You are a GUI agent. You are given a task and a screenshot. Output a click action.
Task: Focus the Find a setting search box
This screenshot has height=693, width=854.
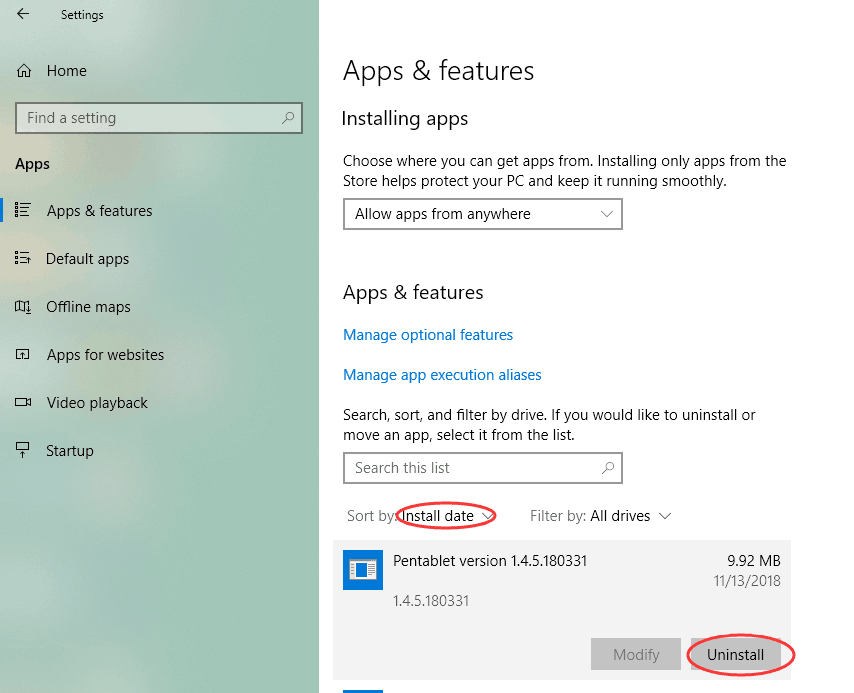pyautogui.click(x=158, y=118)
